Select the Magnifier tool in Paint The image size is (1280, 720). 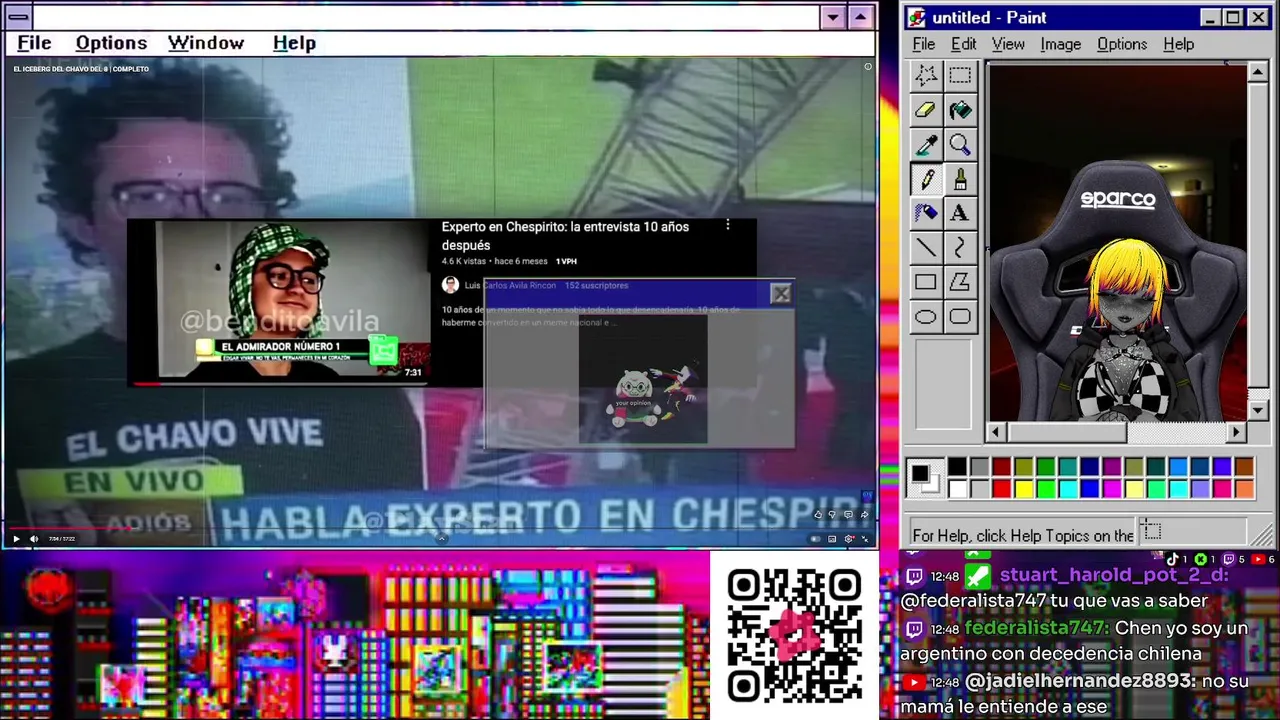pos(960,145)
